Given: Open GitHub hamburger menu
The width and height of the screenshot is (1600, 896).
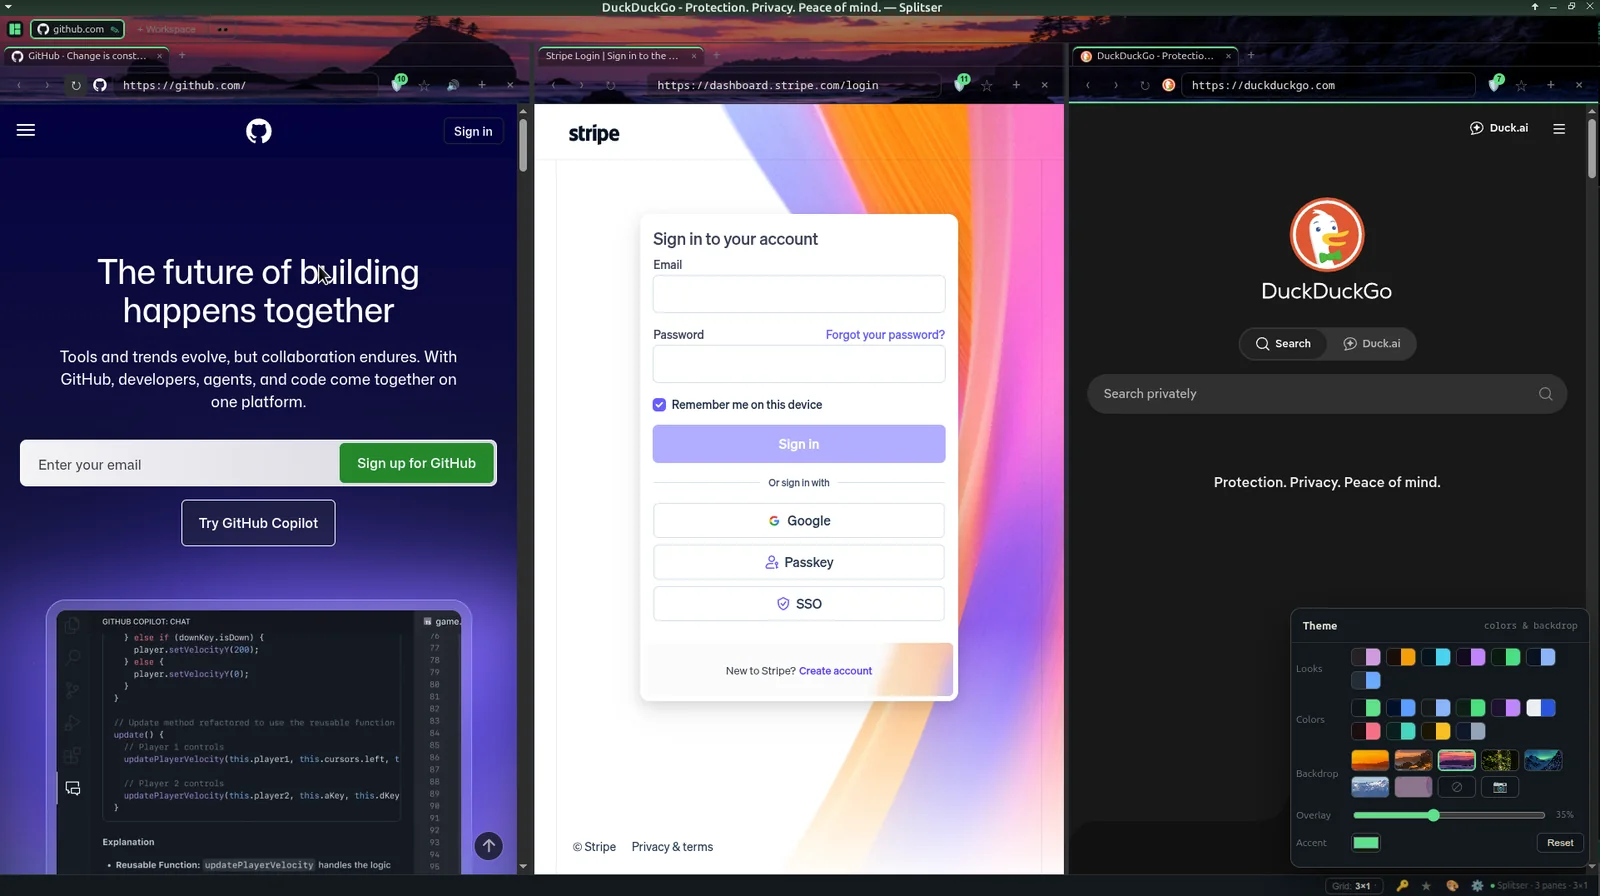Looking at the screenshot, I should pos(26,130).
